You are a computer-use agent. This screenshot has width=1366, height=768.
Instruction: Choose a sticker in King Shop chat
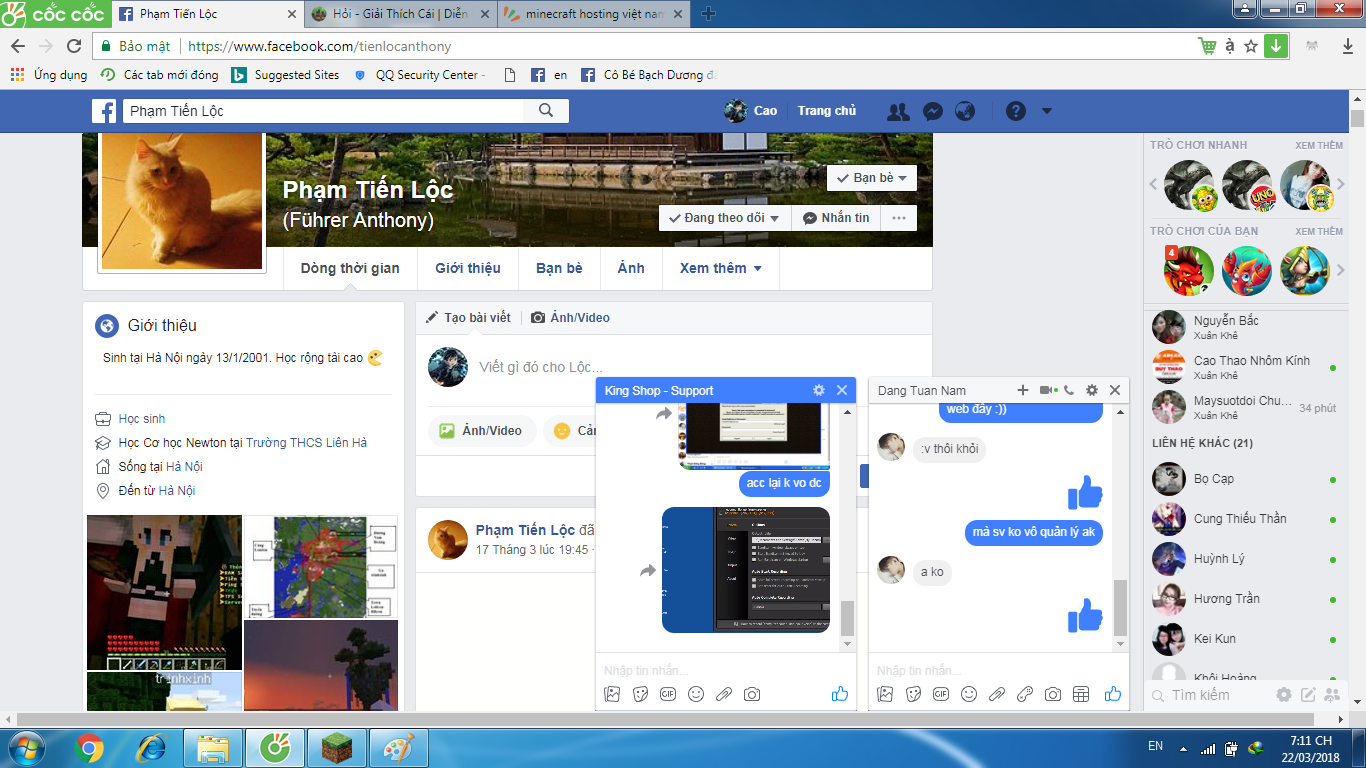641,694
